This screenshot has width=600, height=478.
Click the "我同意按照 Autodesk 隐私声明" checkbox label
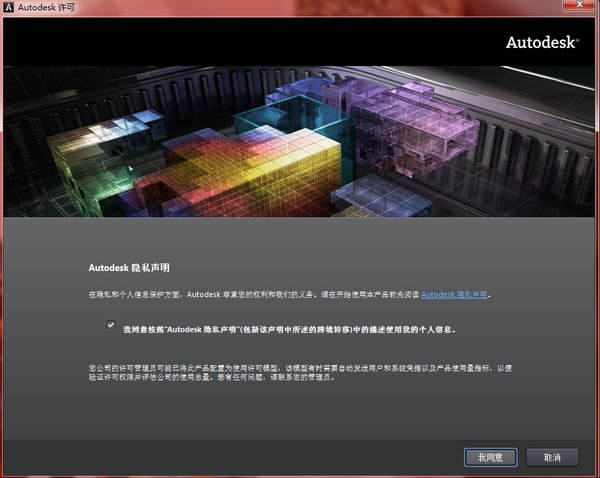[289, 327]
